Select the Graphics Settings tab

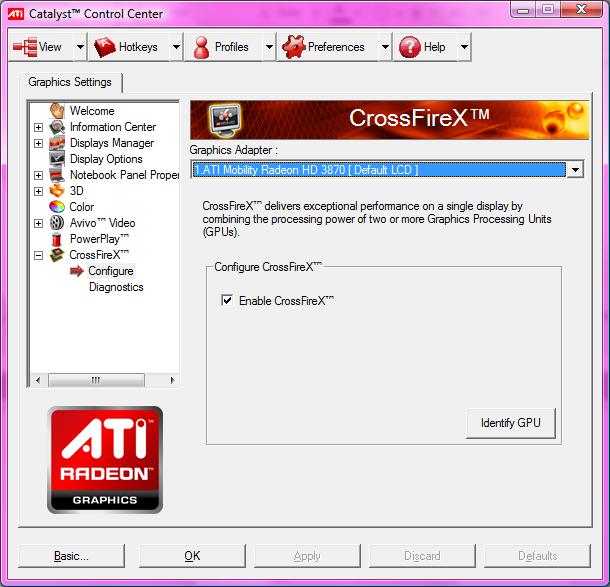point(70,82)
